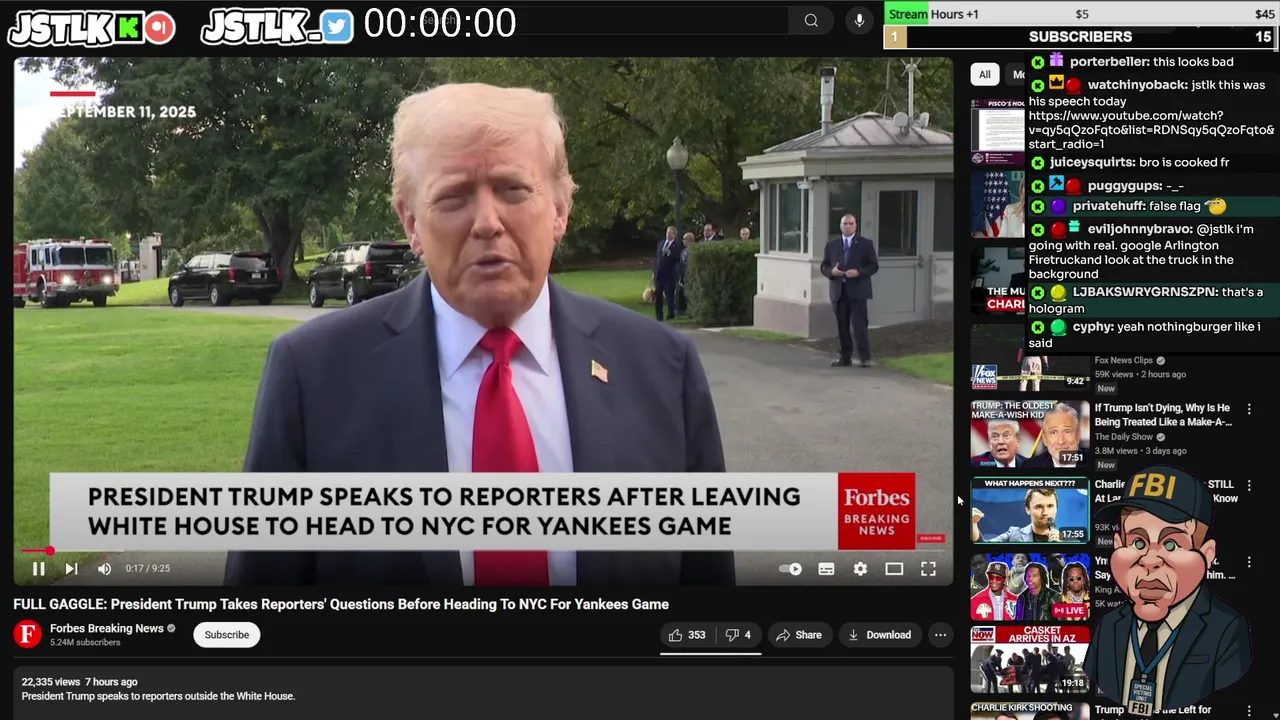Open more actions menu beside Download
This screenshot has width=1280, height=720.
[940, 635]
